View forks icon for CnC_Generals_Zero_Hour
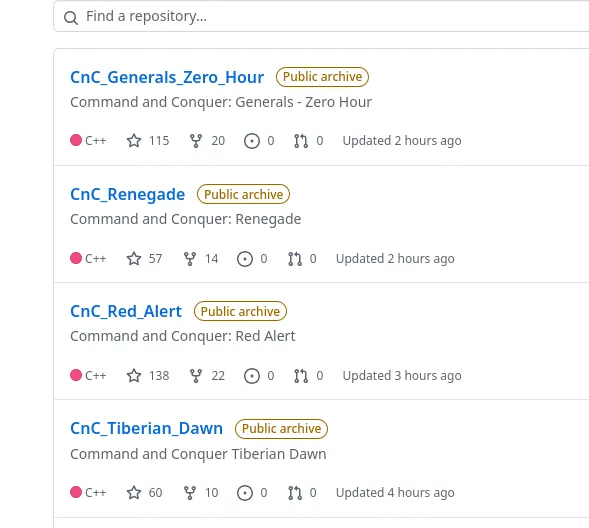 tap(196, 141)
